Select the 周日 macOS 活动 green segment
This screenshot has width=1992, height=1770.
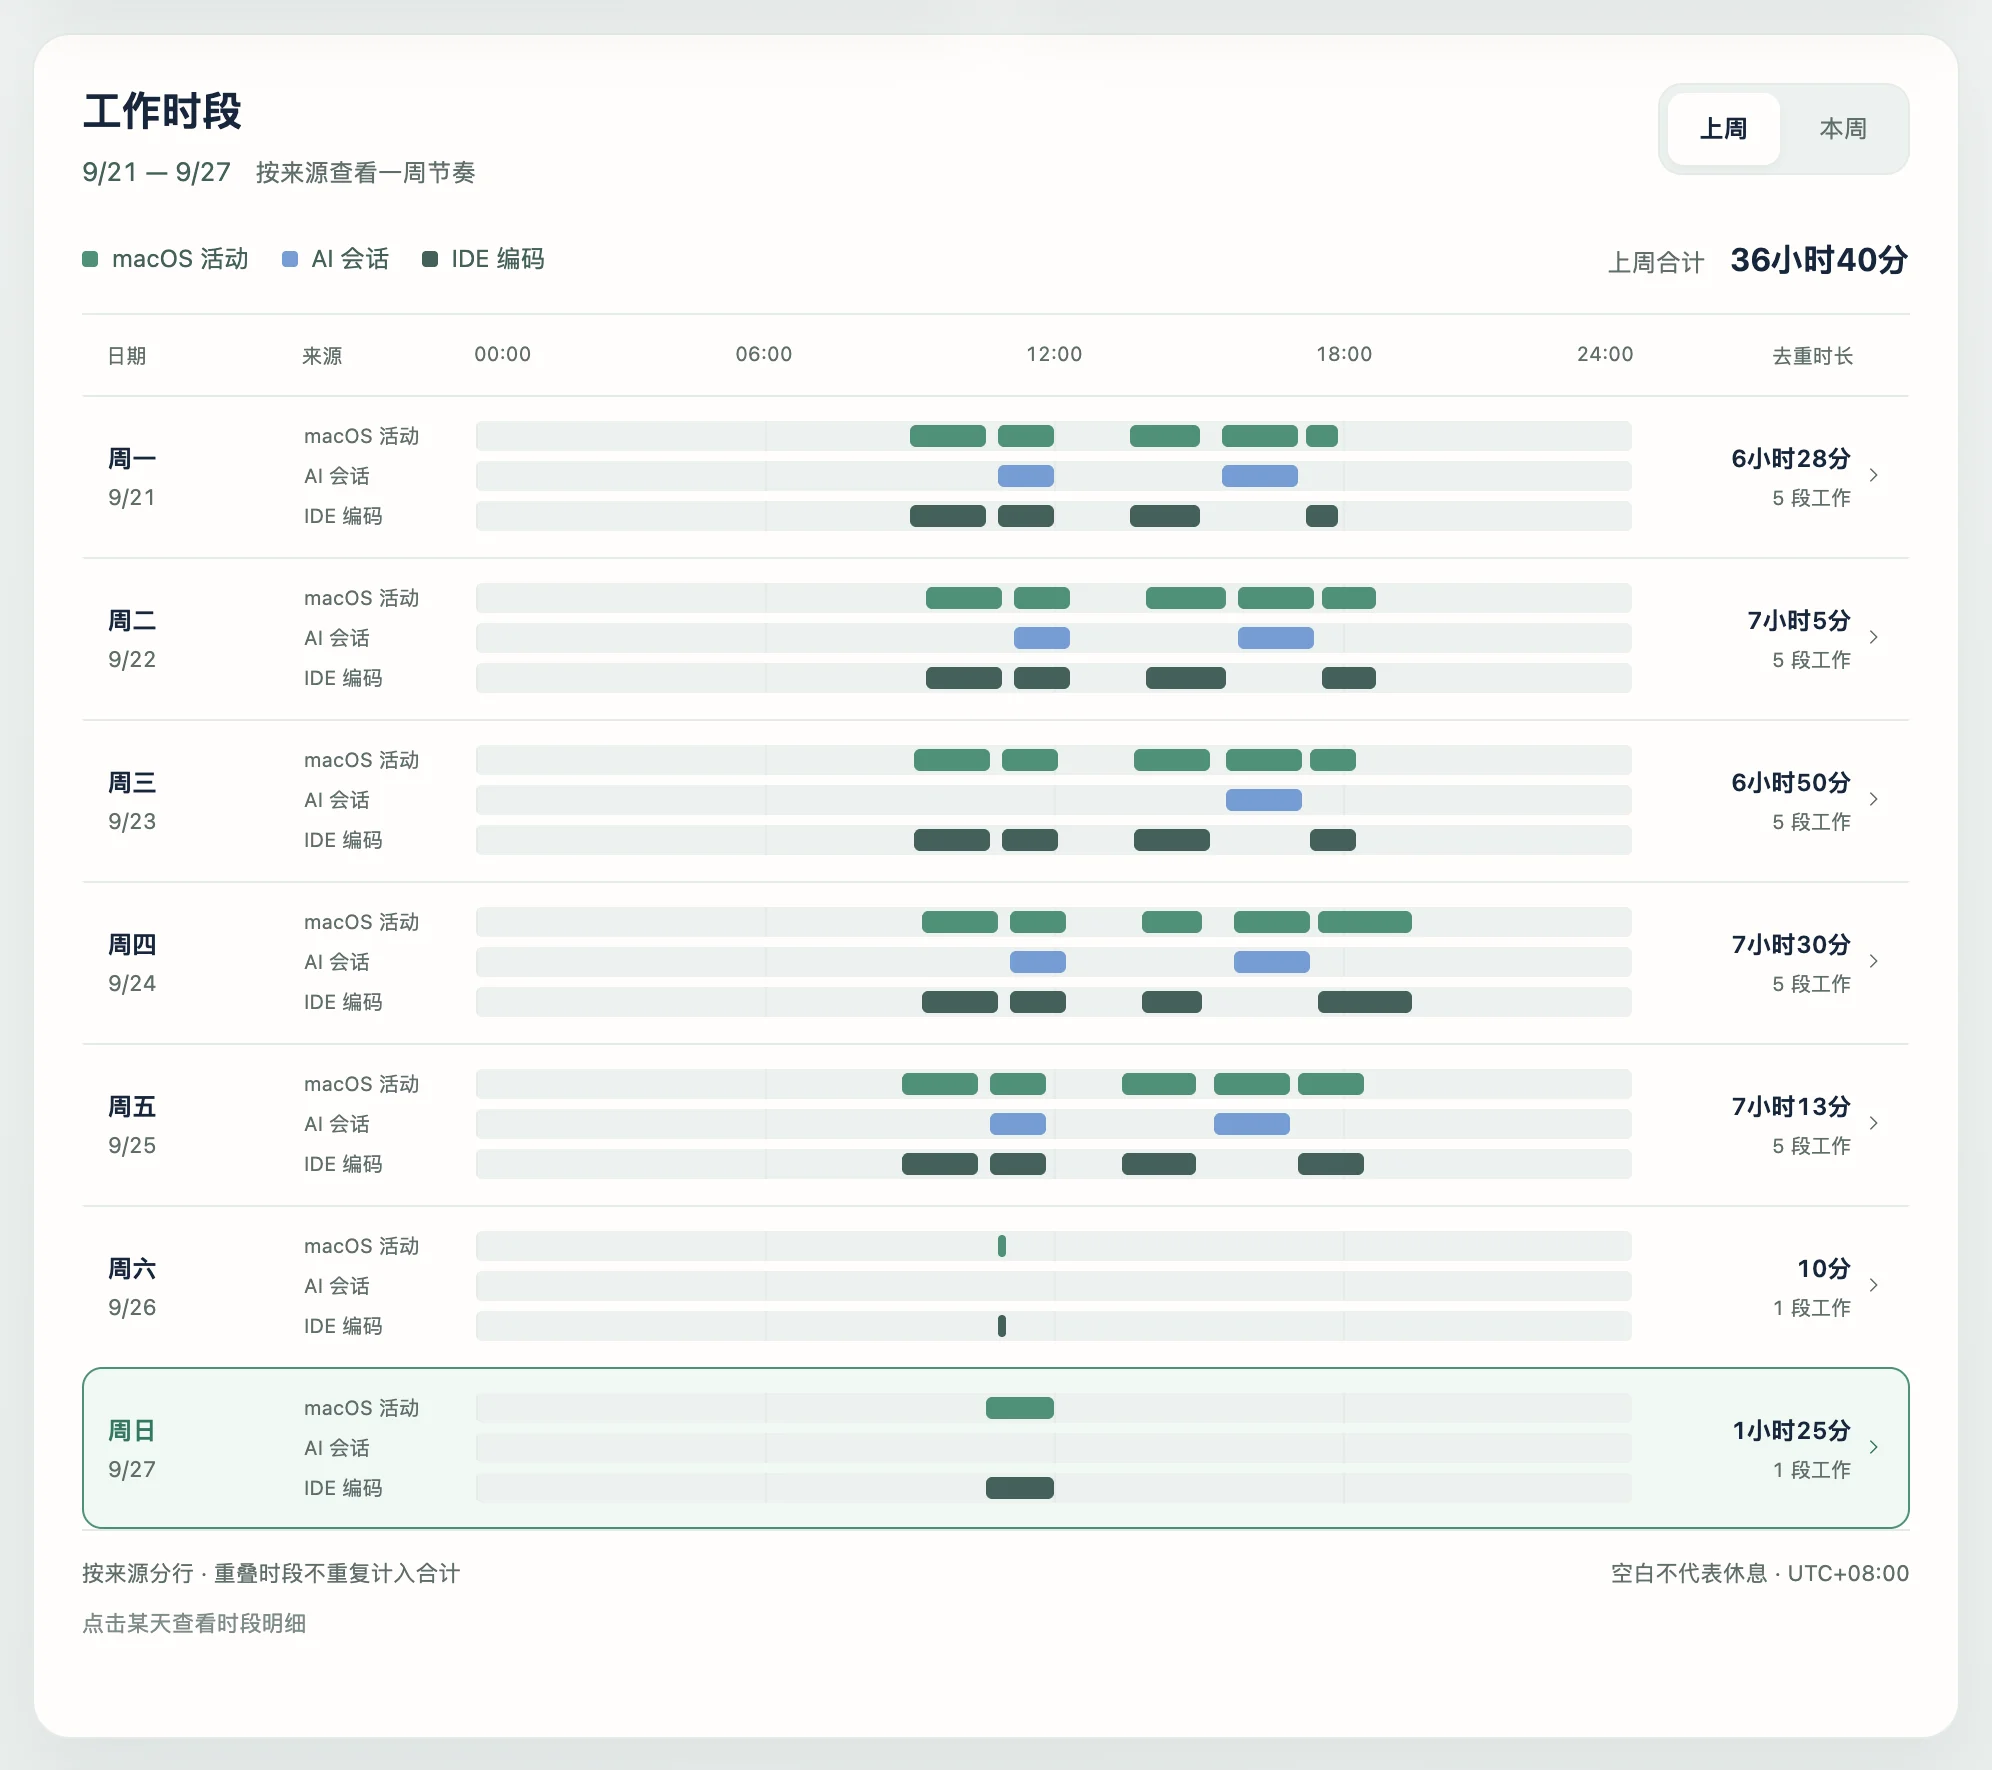(x=1020, y=1408)
